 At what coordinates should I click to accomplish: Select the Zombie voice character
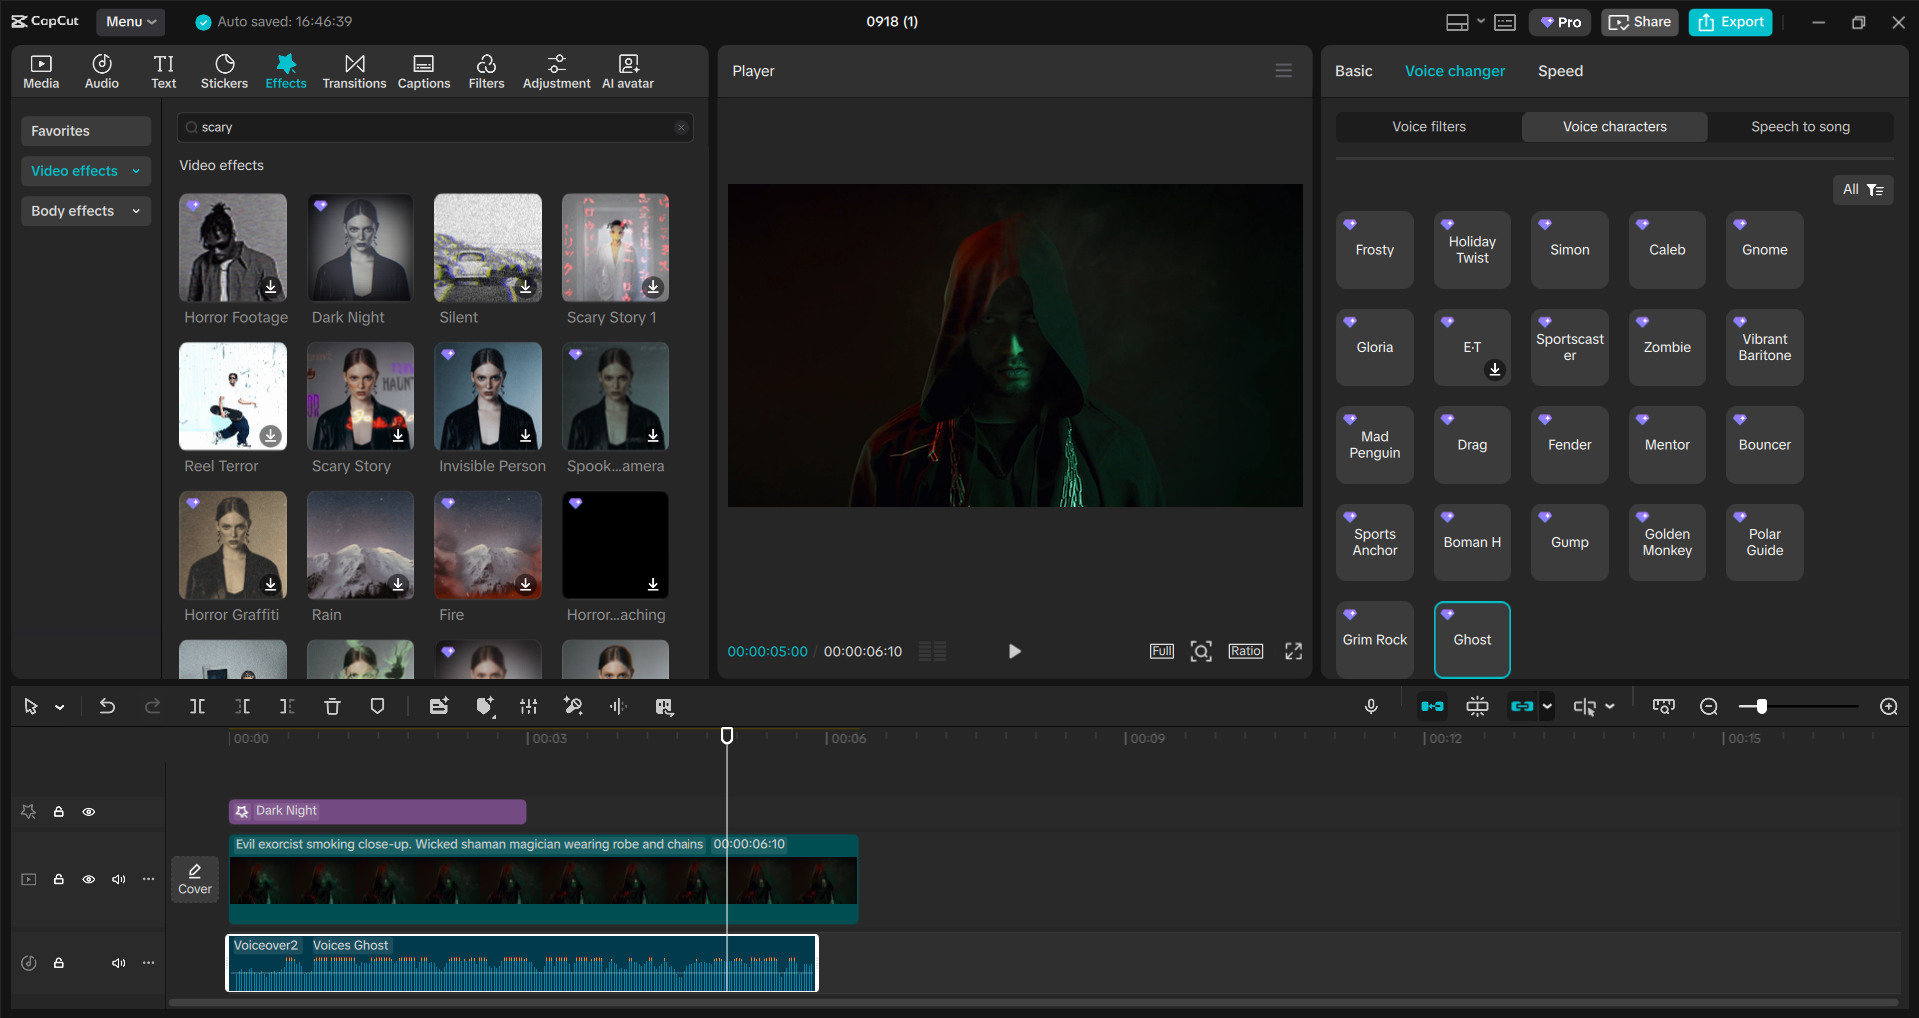point(1665,347)
